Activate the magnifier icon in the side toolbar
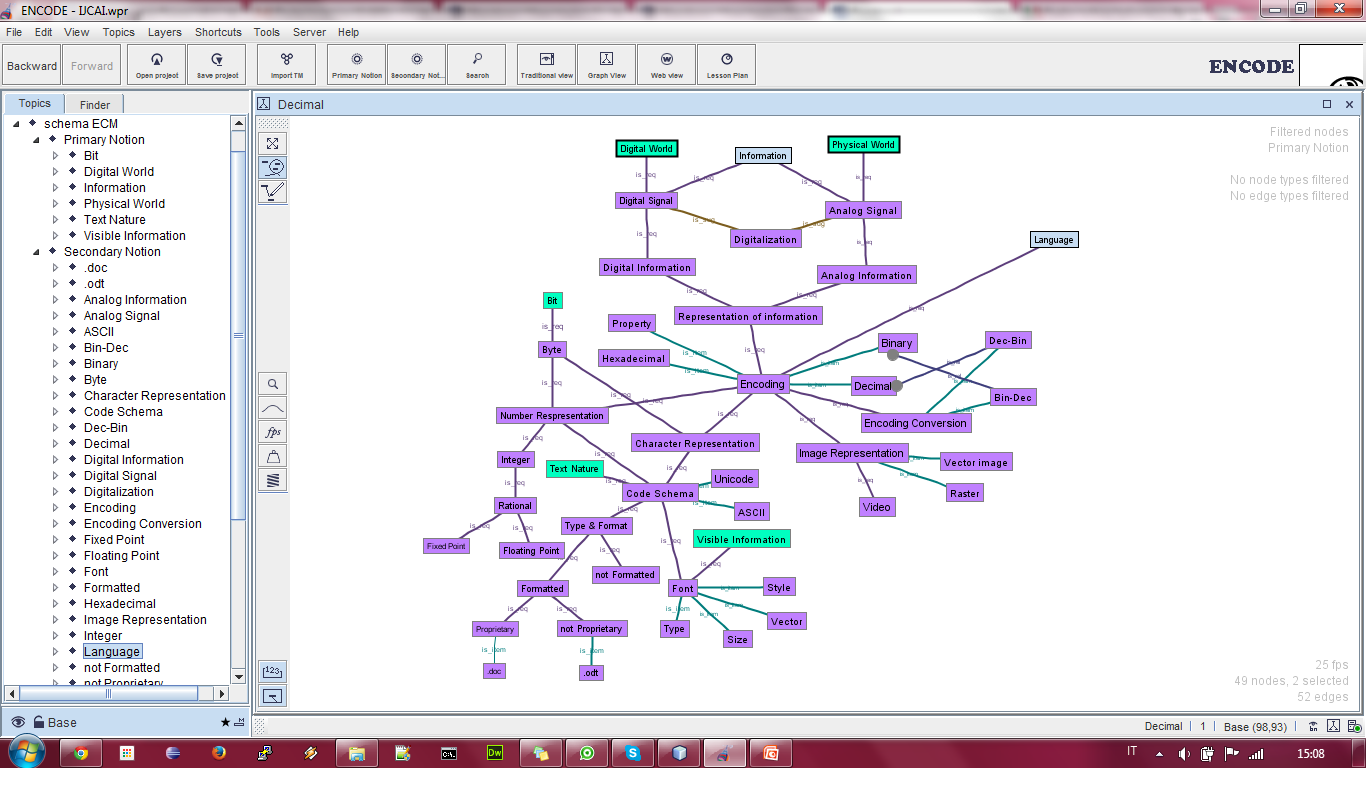Image resolution: width=1366 pixels, height=788 pixels. click(x=272, y=383)
